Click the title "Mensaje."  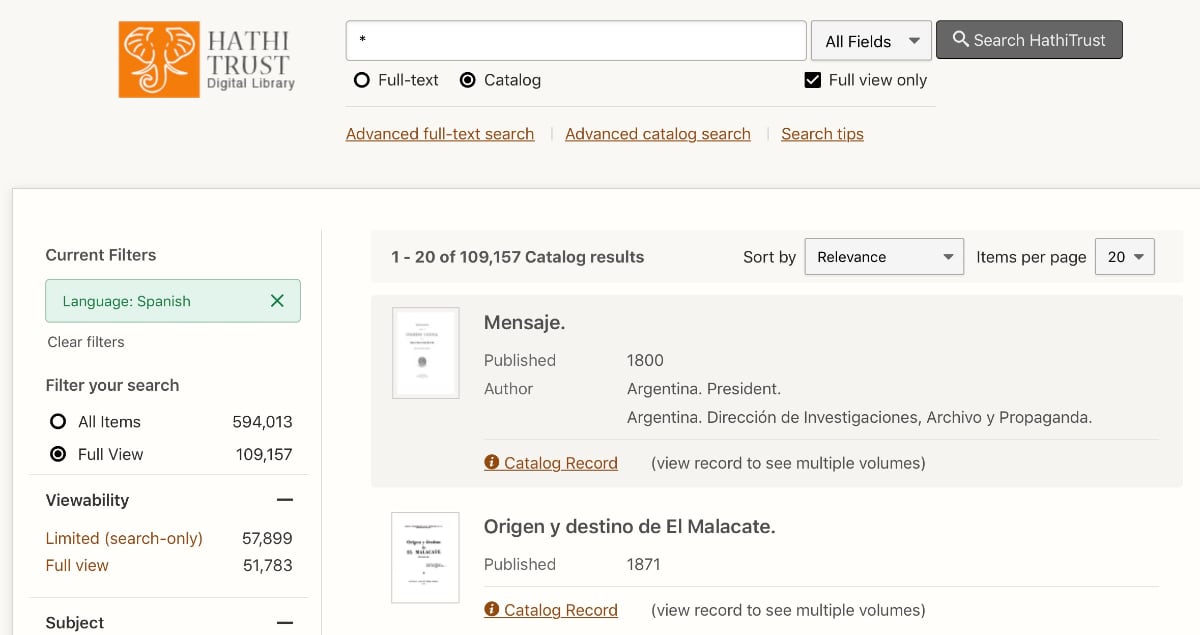point(525,323)
